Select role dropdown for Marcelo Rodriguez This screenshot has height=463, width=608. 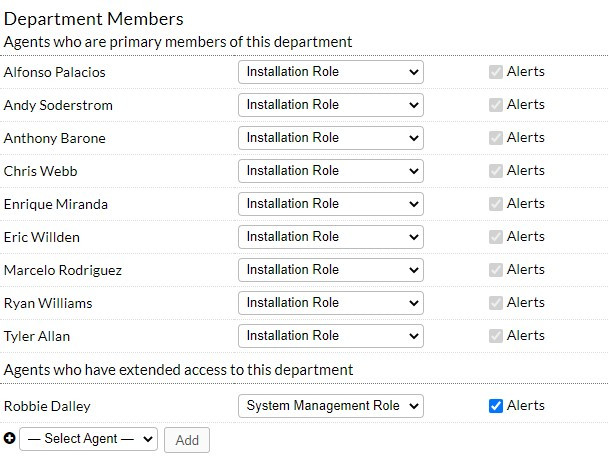coord(330,270)
